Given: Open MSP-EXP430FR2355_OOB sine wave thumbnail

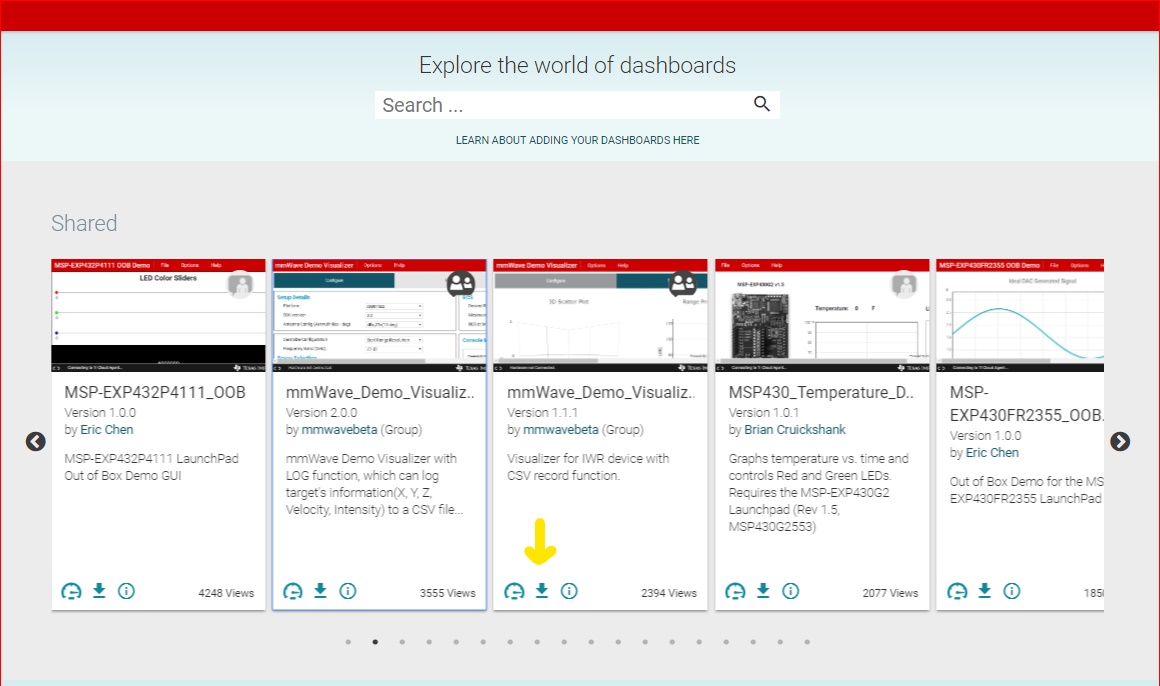Looking at the screenshot, I should click(x=1020, y=315).
